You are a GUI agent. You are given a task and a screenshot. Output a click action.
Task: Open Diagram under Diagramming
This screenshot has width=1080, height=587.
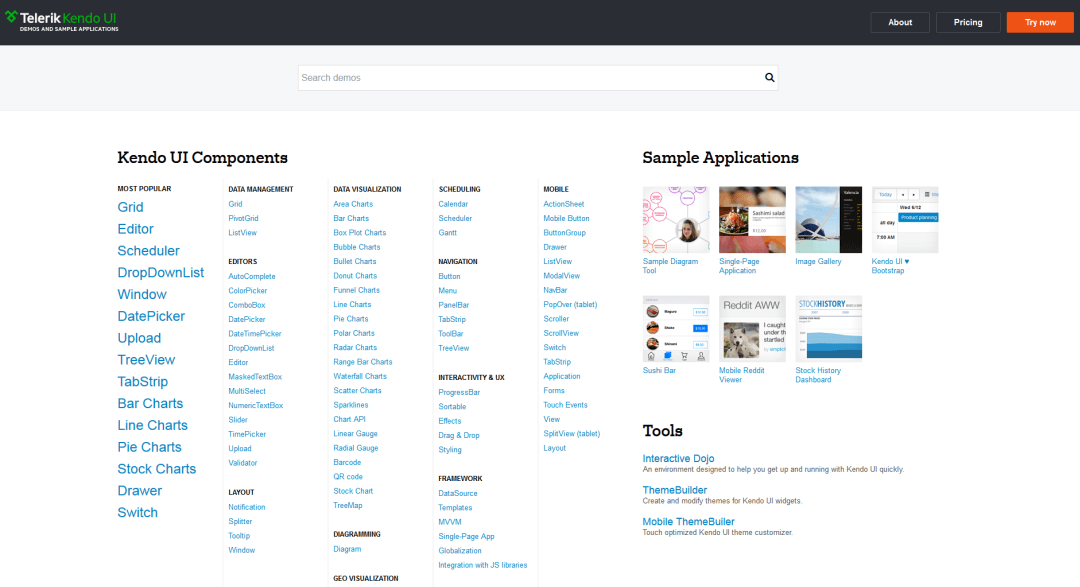tap(347, 549)
